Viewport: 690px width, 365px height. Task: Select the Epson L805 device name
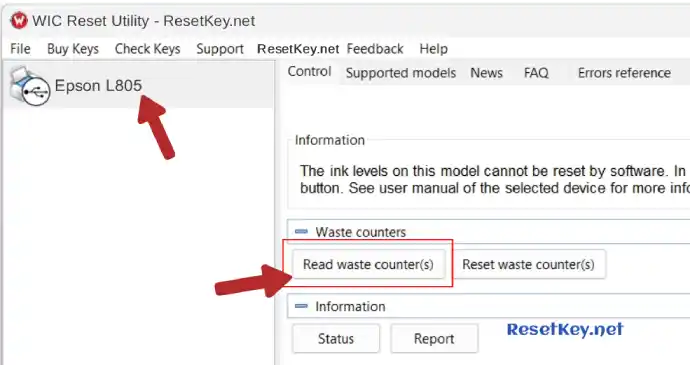click(x=98, y=85)
